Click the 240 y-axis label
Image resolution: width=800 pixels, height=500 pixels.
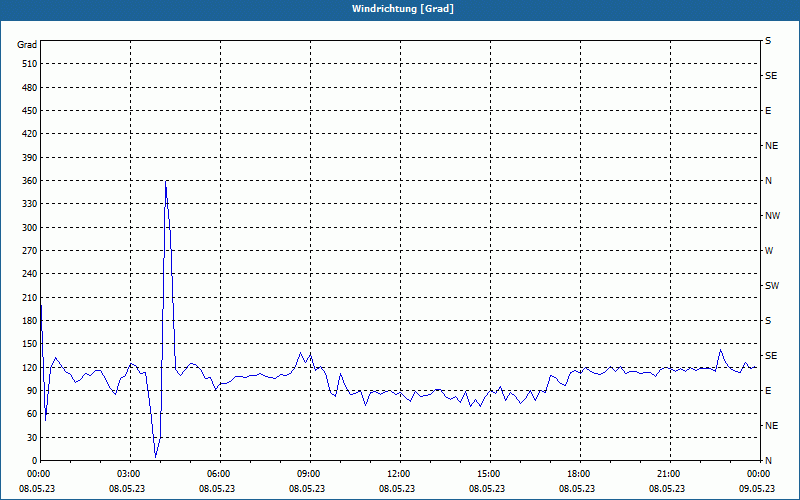30,274
